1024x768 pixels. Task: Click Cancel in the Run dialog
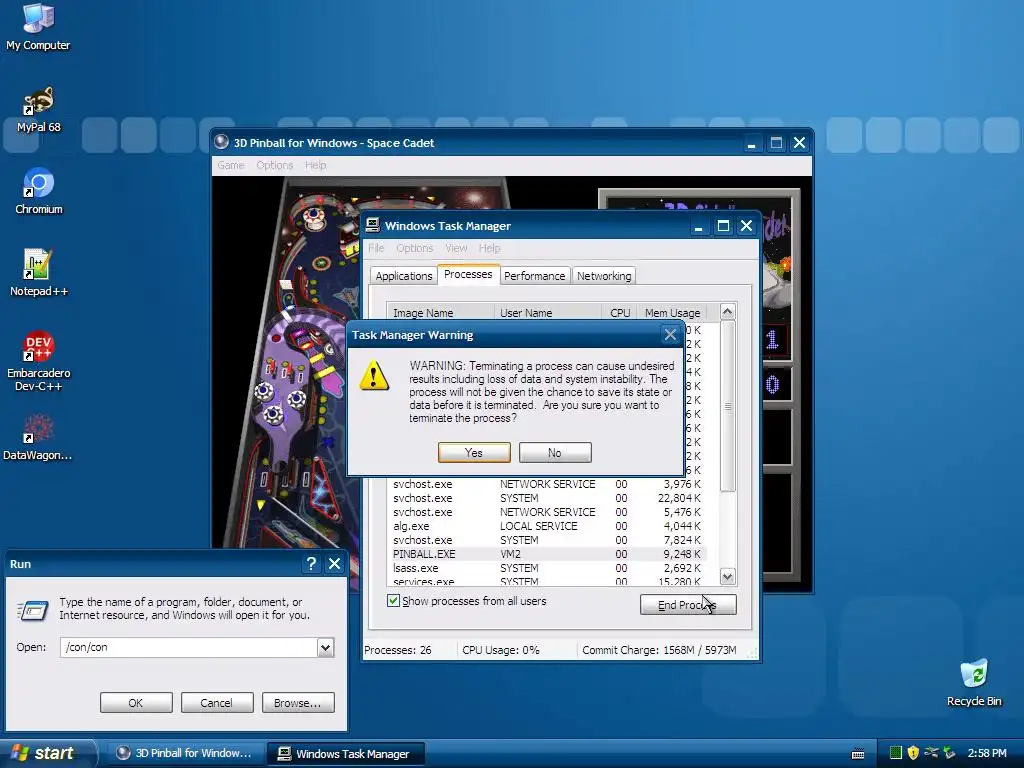coord(217,703)
